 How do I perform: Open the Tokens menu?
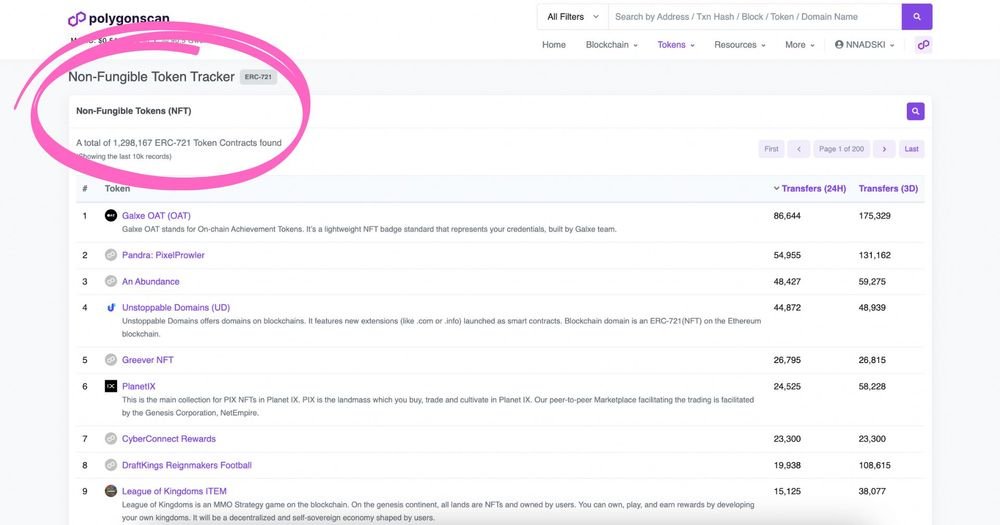click(x=675, y=45)
